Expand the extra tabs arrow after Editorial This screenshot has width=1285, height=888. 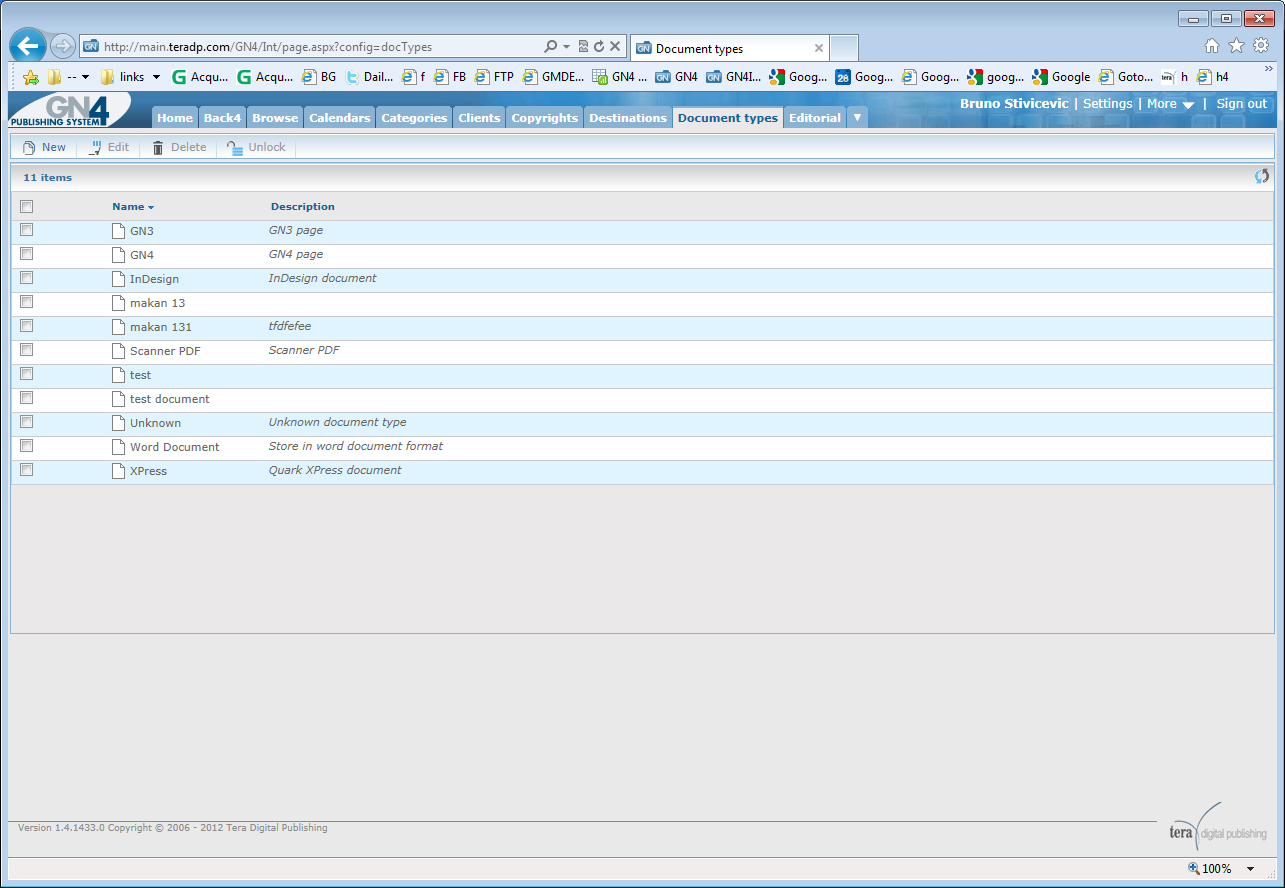pos(857,117)
